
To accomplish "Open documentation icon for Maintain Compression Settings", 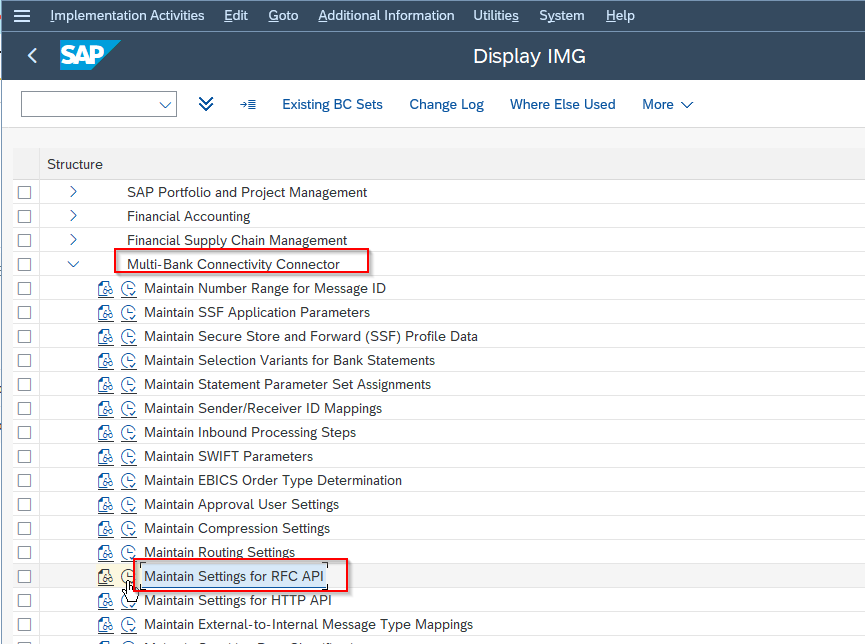I will tap(106, 528).
